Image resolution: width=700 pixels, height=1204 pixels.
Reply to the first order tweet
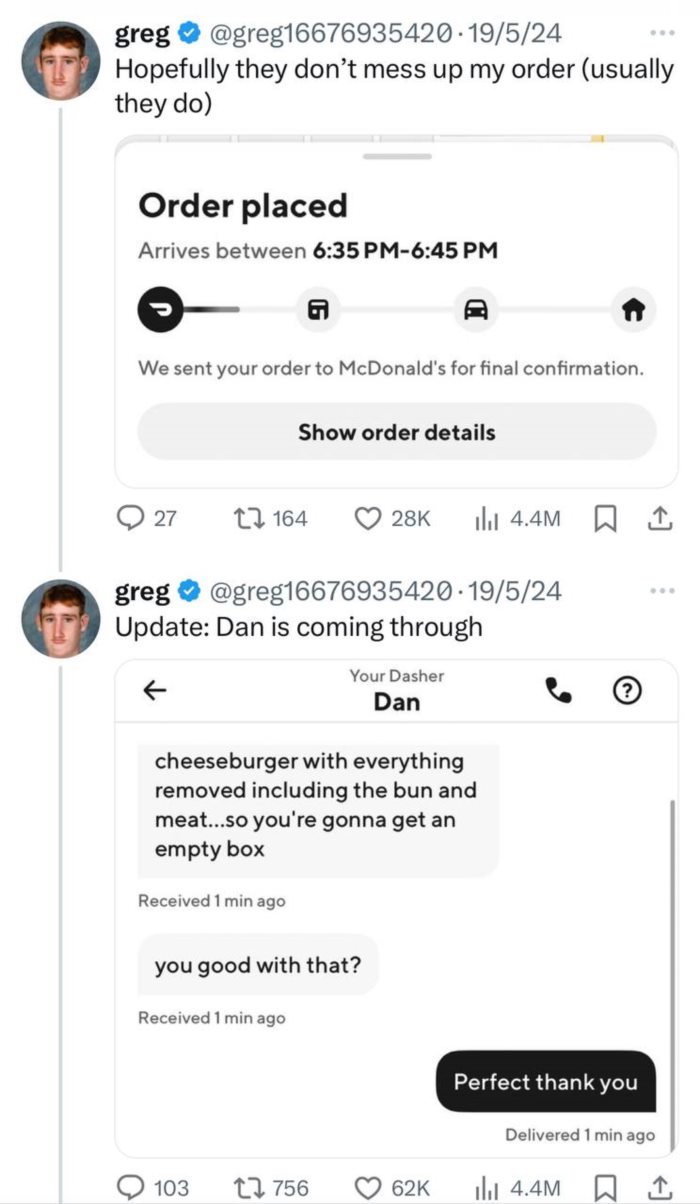pyautogui.click(x=133, y=518)
